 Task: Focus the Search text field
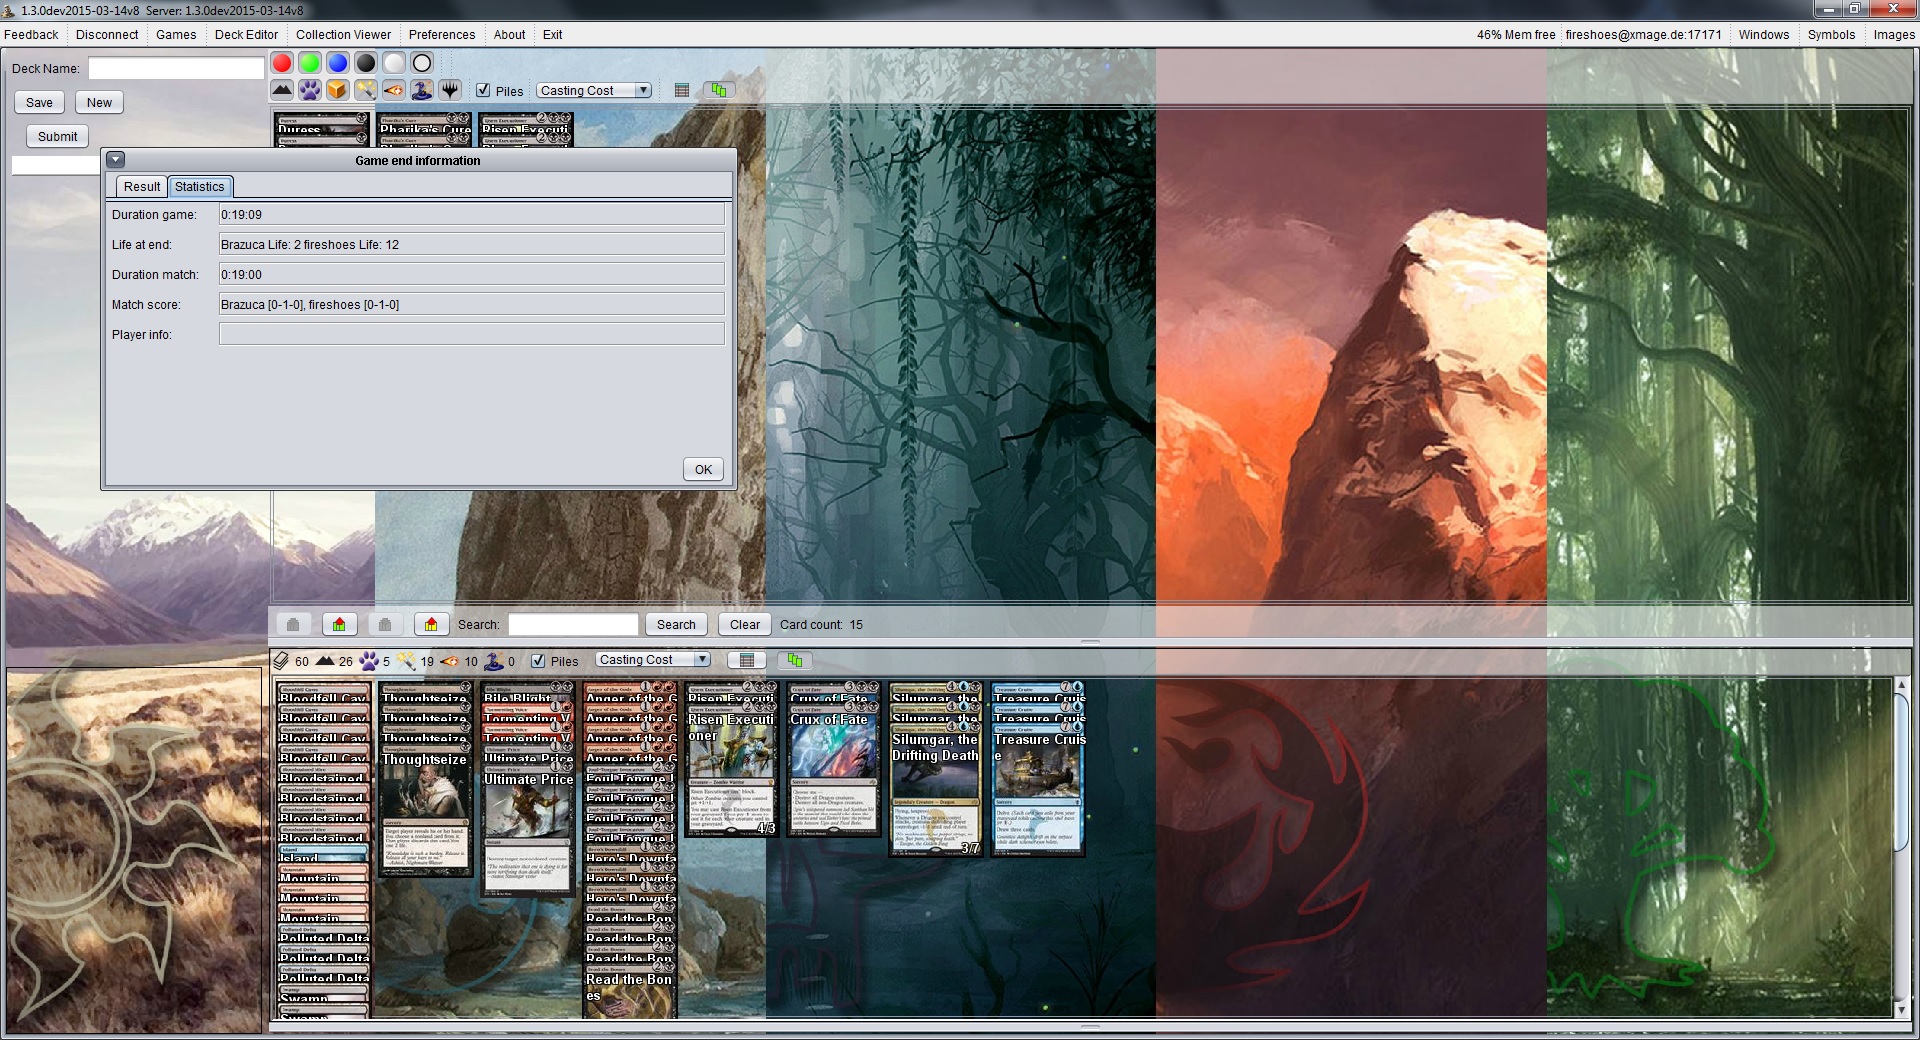pos(573,624)
